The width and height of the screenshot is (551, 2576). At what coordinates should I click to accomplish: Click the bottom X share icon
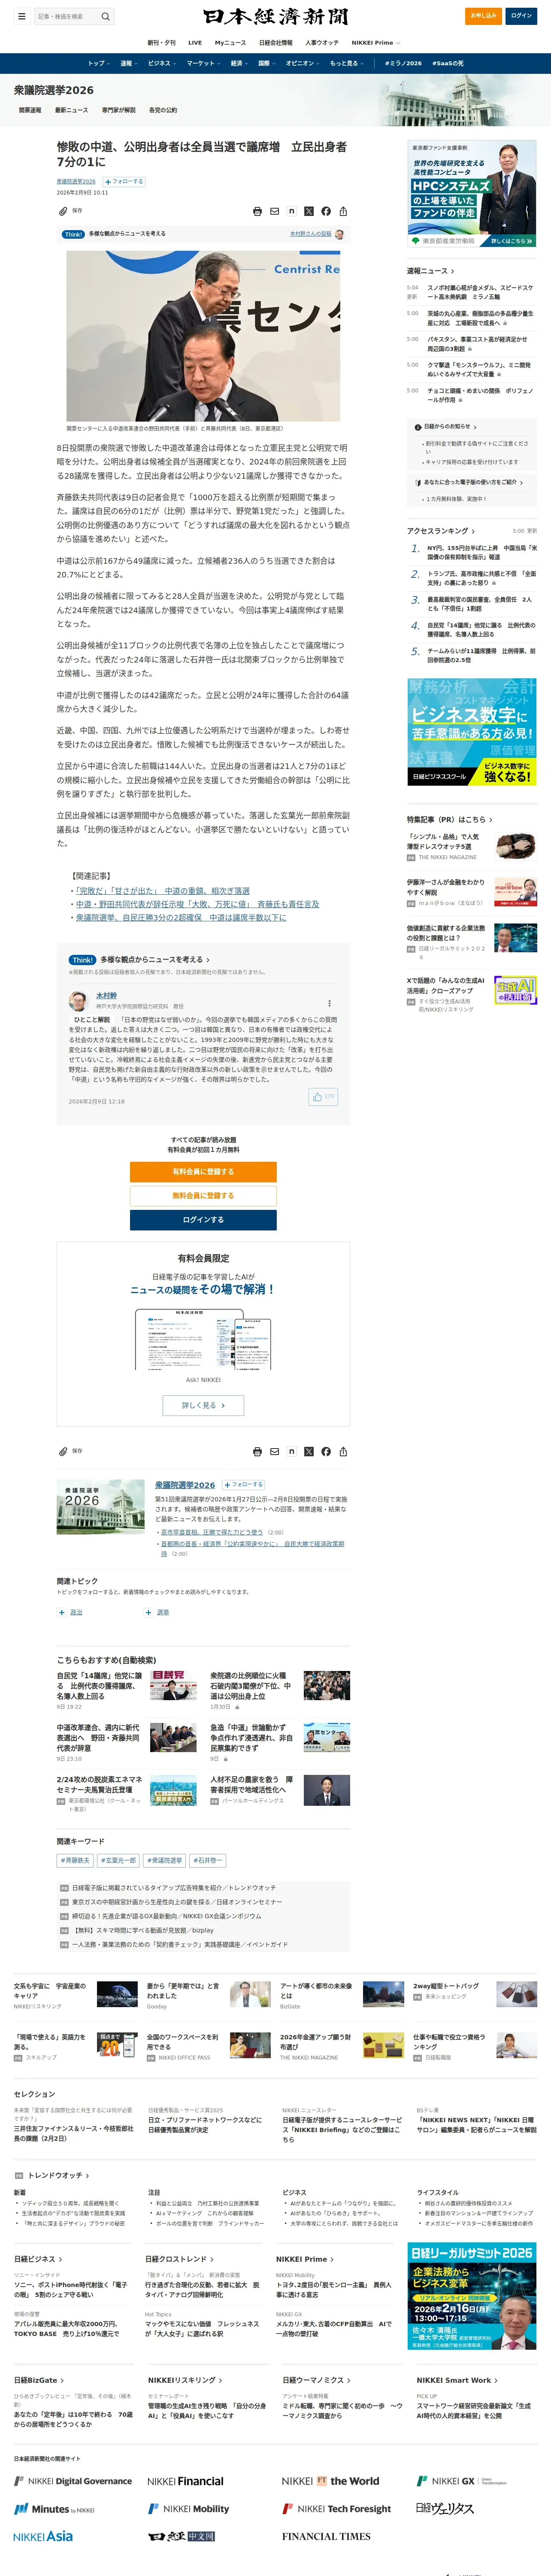coord(309,1451)
